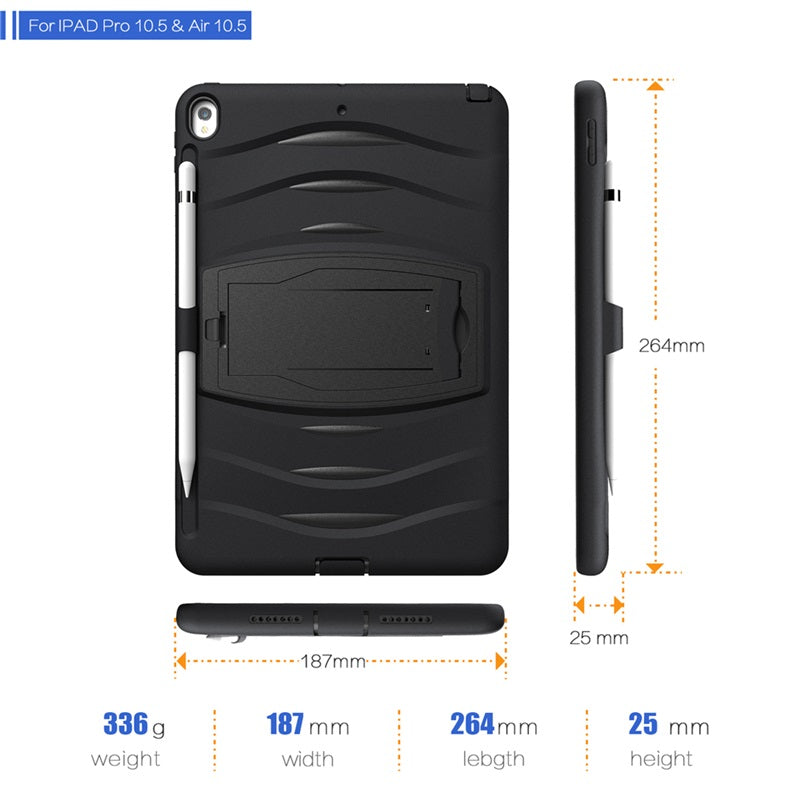Click the rear camera cutout on case

(x=205, y=119)
